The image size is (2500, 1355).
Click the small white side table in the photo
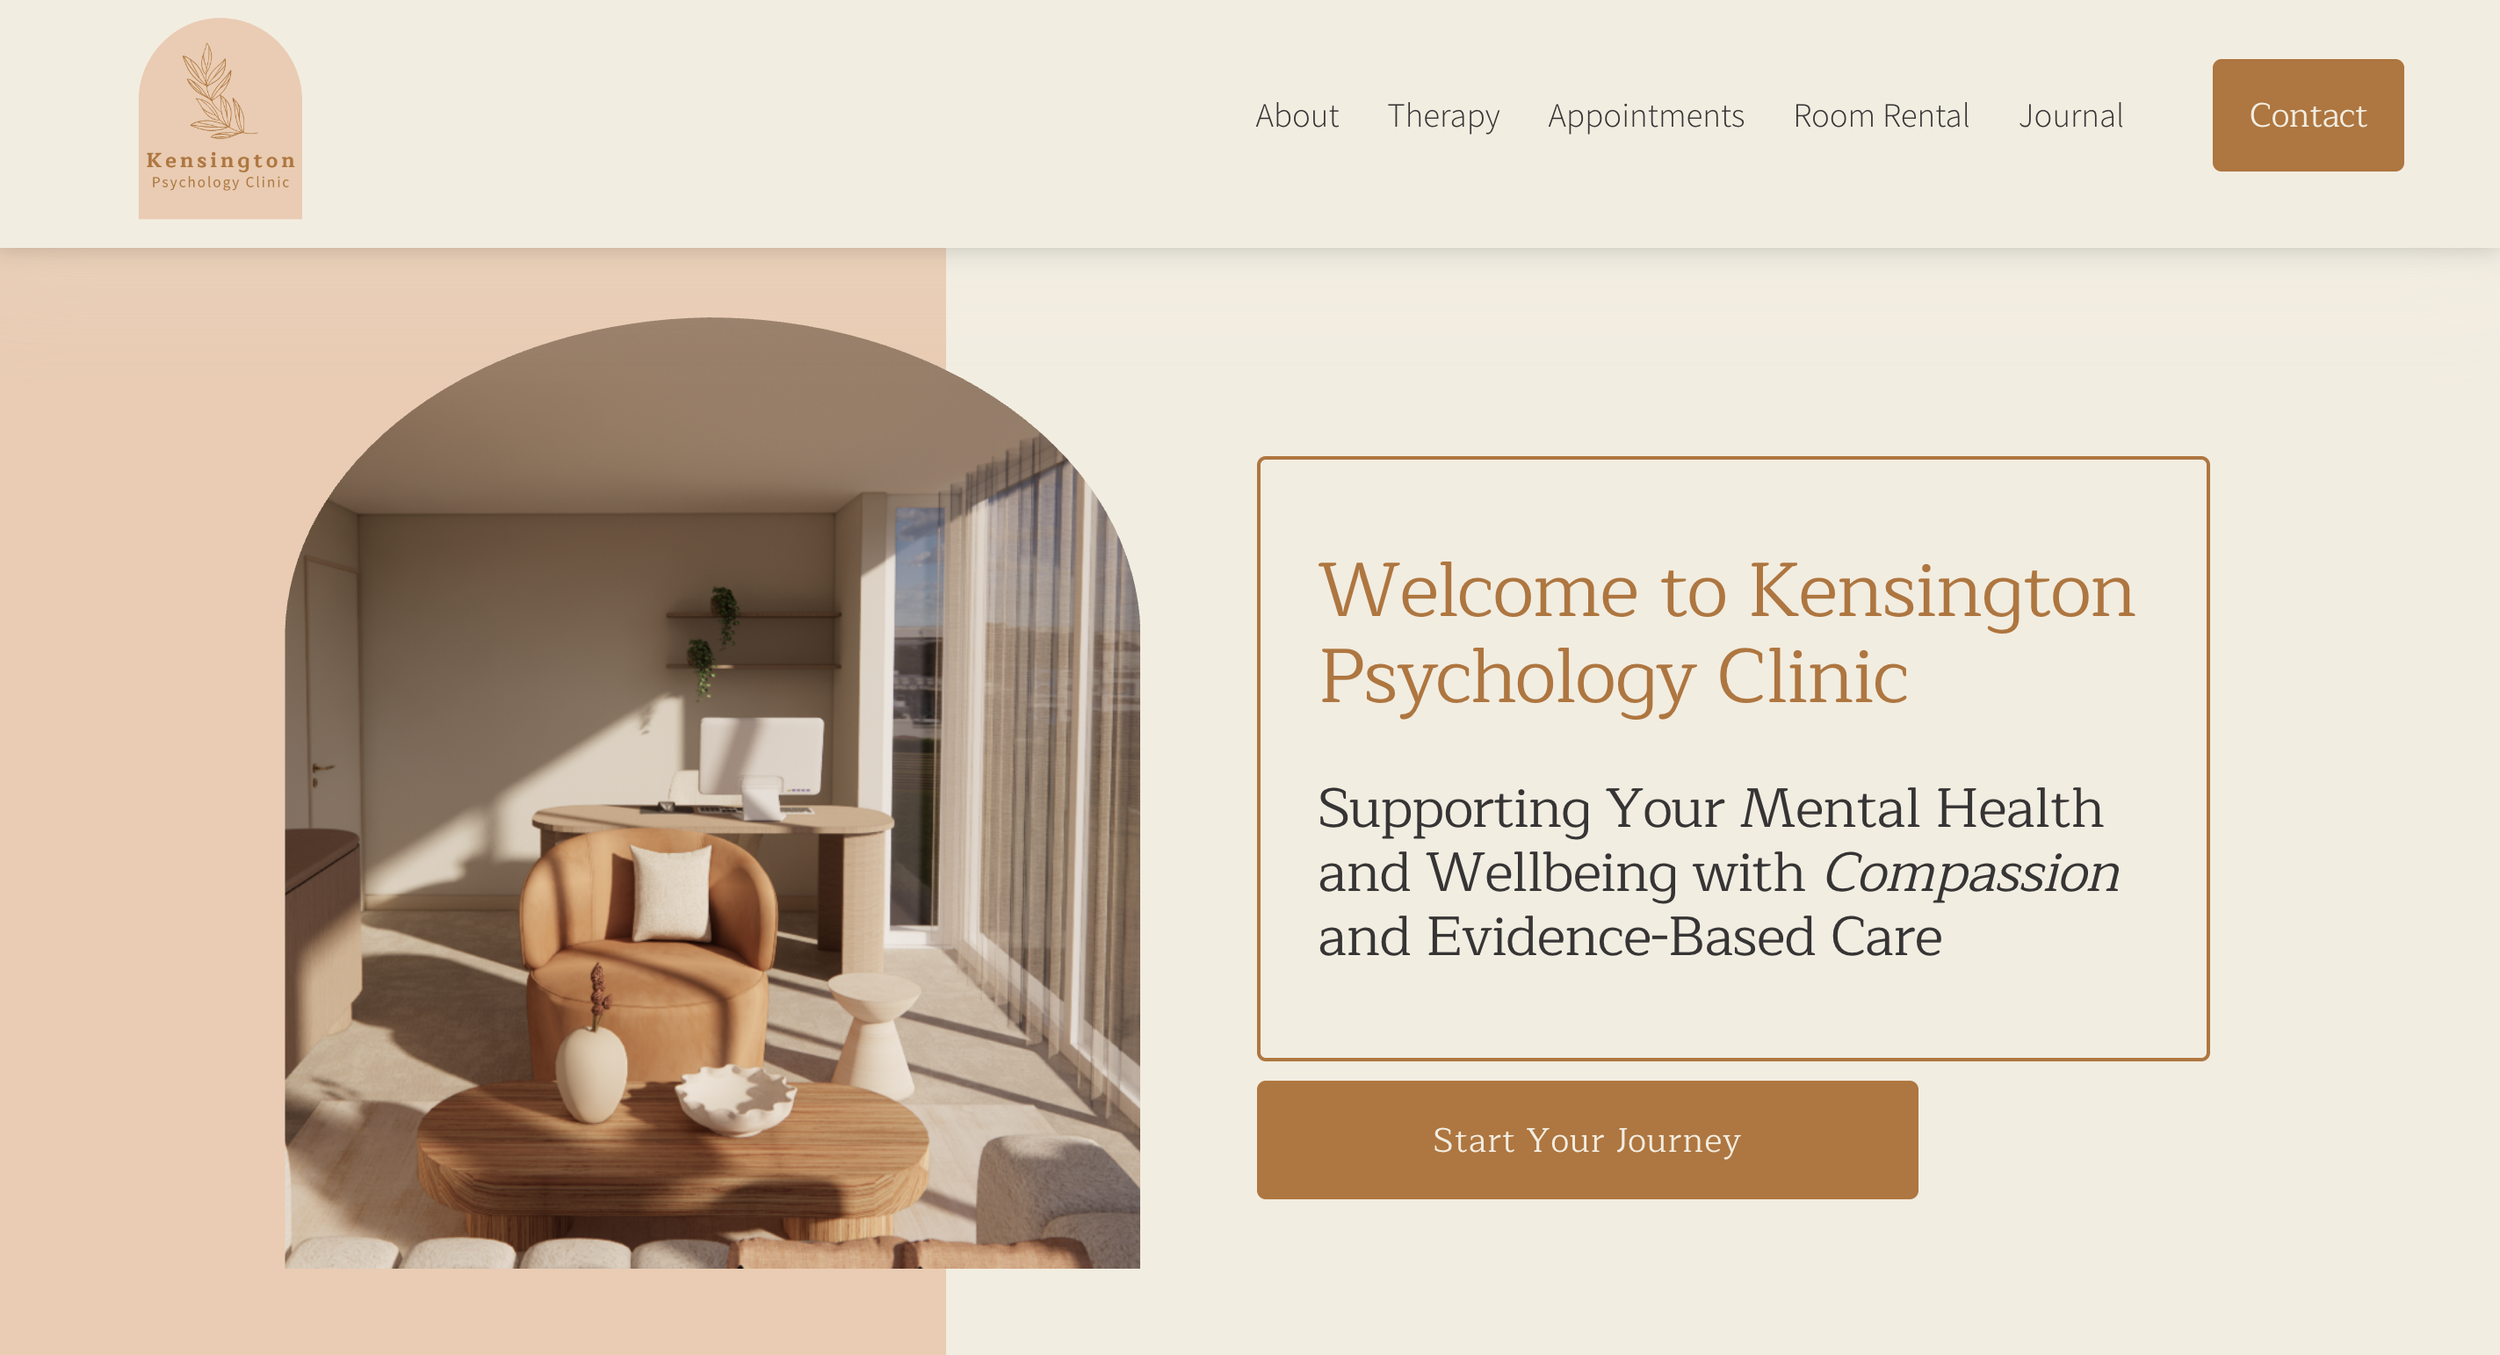875,1030
